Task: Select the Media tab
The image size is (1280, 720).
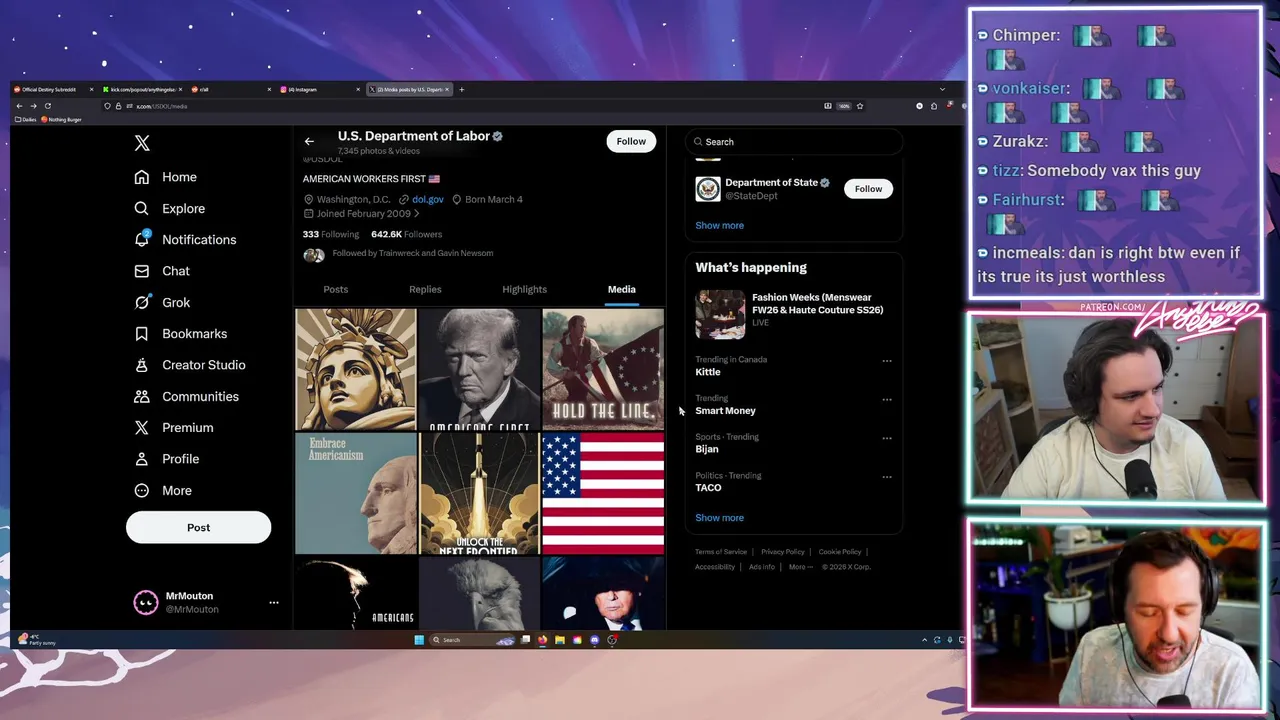Action: (621, 289)
